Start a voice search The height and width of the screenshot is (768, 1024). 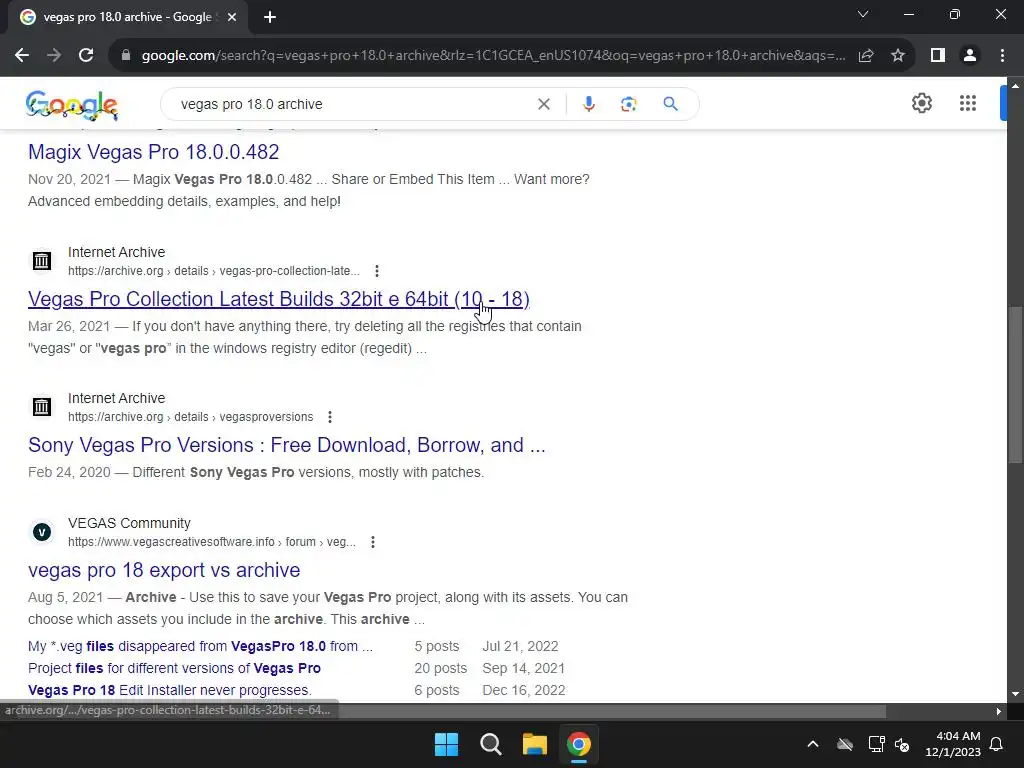pyautogui.click(x=588, y=104)
